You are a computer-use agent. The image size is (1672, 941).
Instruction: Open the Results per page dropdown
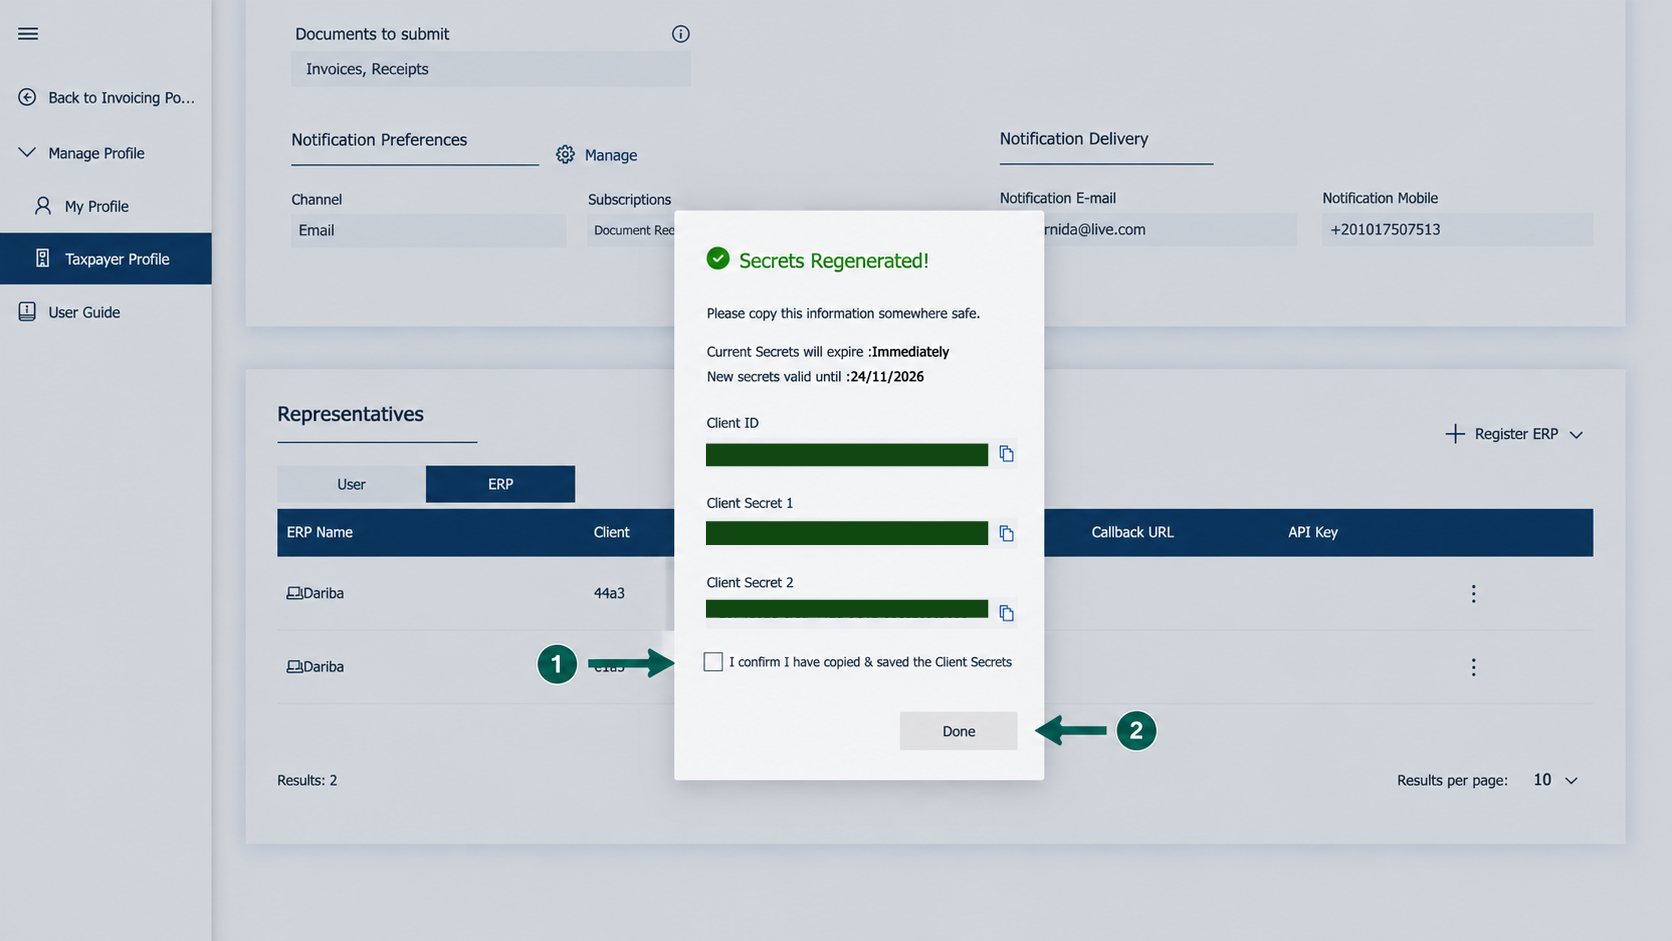click(x=1555, y=780)
